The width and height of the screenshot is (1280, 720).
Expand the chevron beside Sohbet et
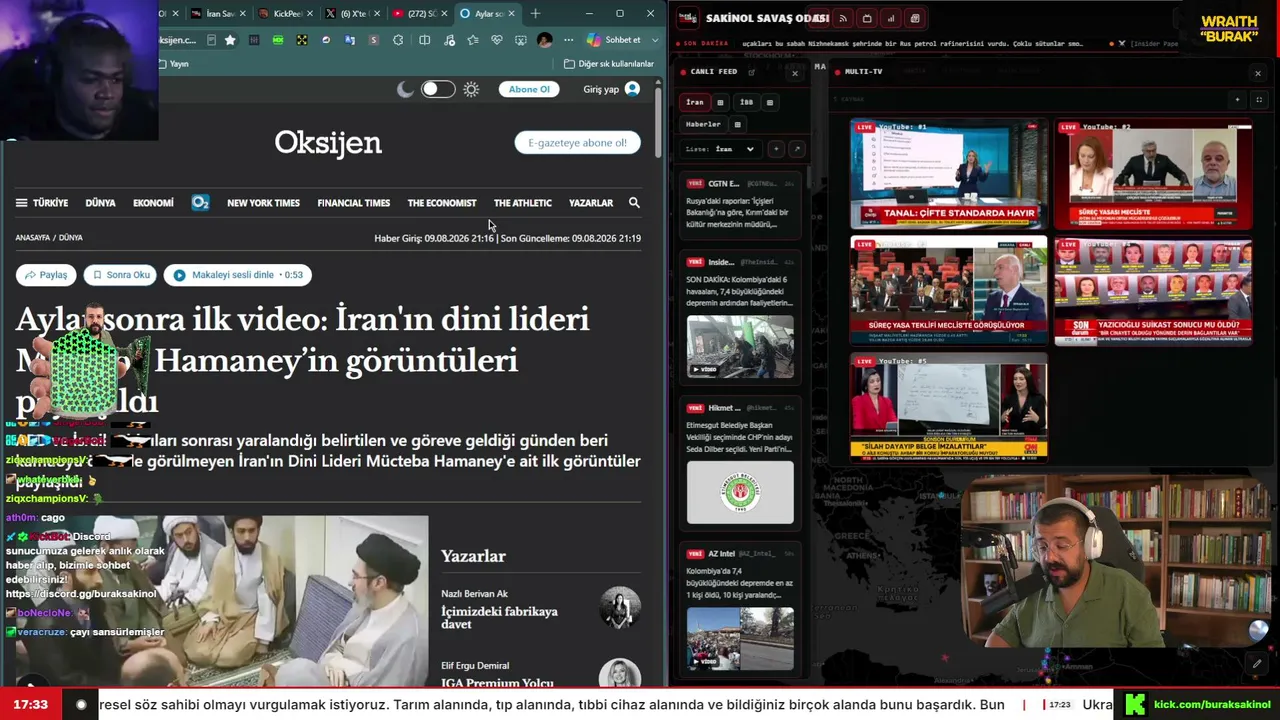pos(655,40)
